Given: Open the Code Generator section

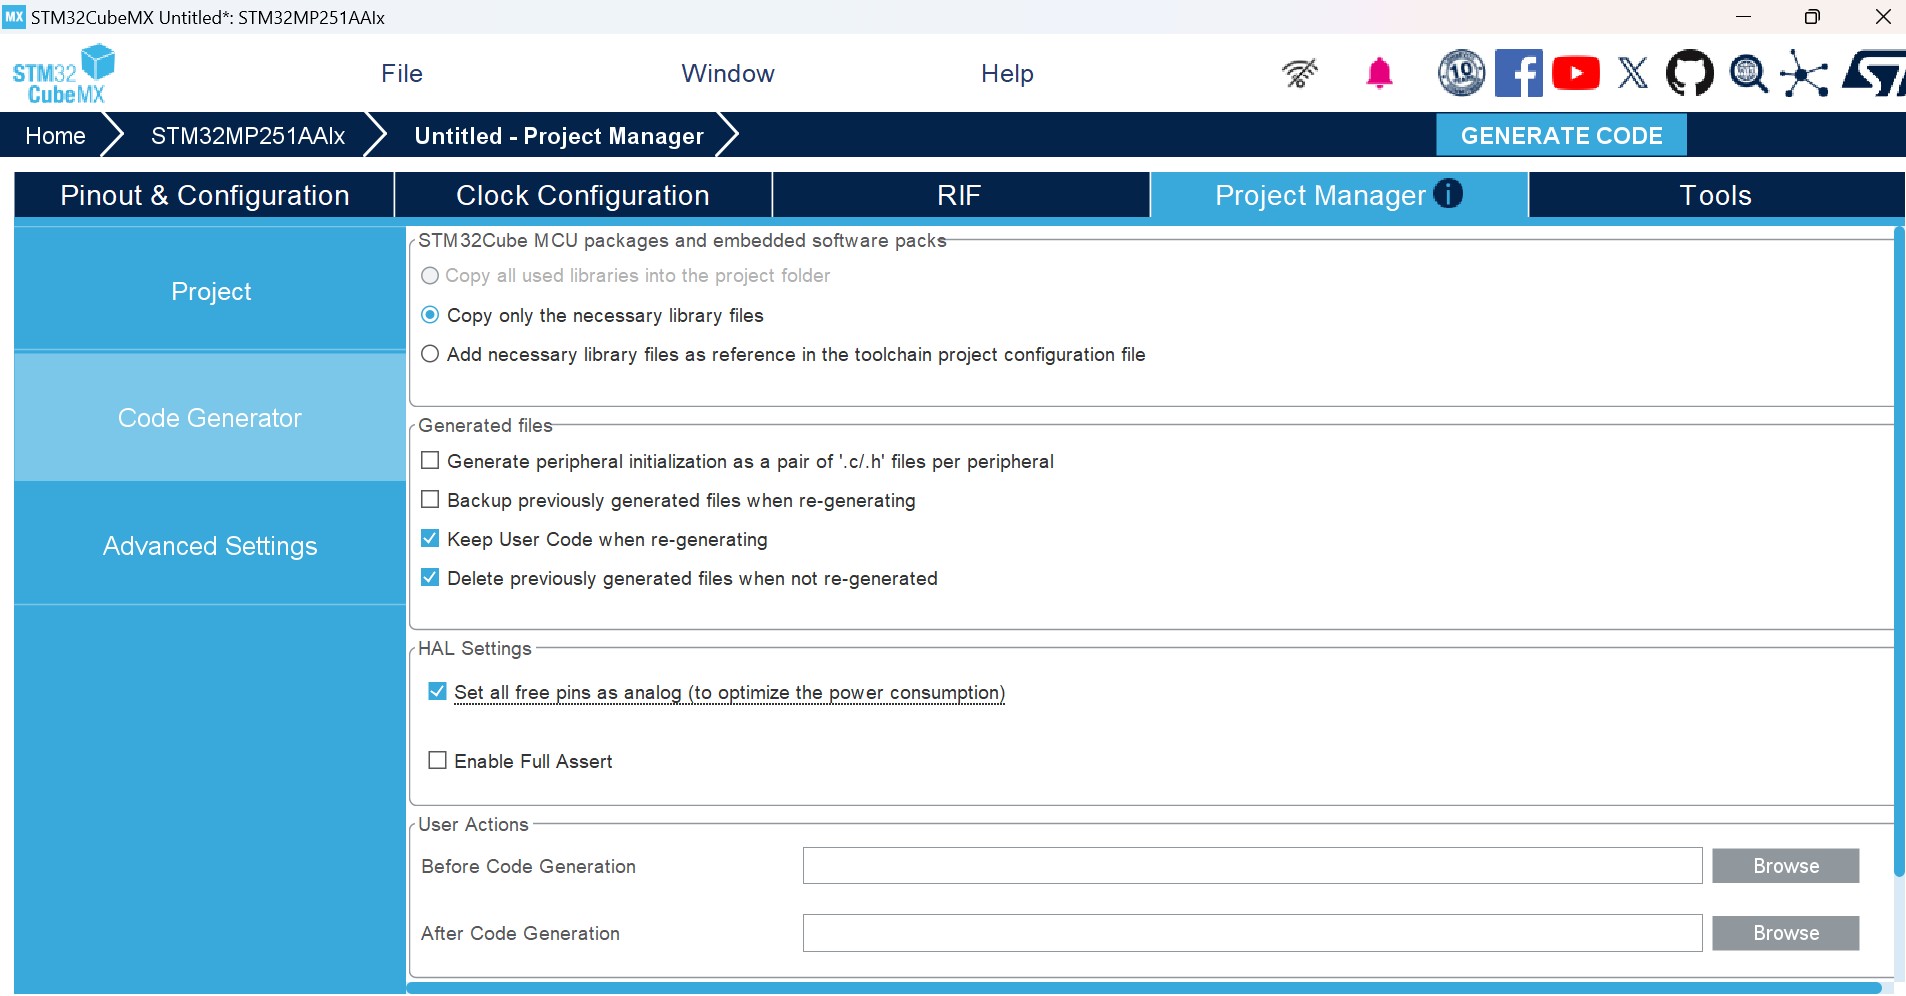Looking at the screenshot, I should click(x=210, y=418).
